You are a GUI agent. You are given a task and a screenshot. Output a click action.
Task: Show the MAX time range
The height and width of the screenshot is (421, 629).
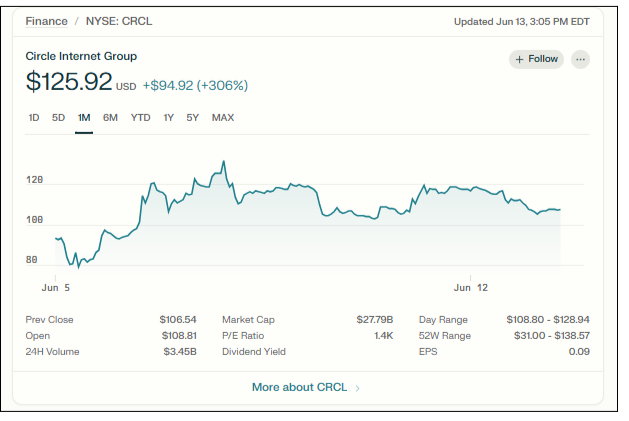tap(223, 118)
